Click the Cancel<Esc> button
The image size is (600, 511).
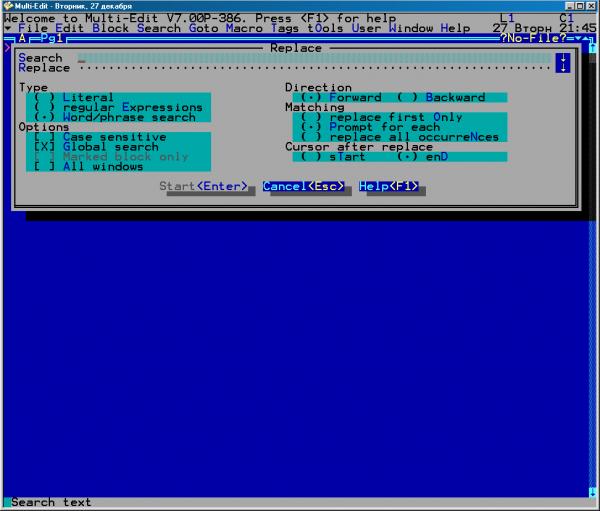(x=303, y=186)
